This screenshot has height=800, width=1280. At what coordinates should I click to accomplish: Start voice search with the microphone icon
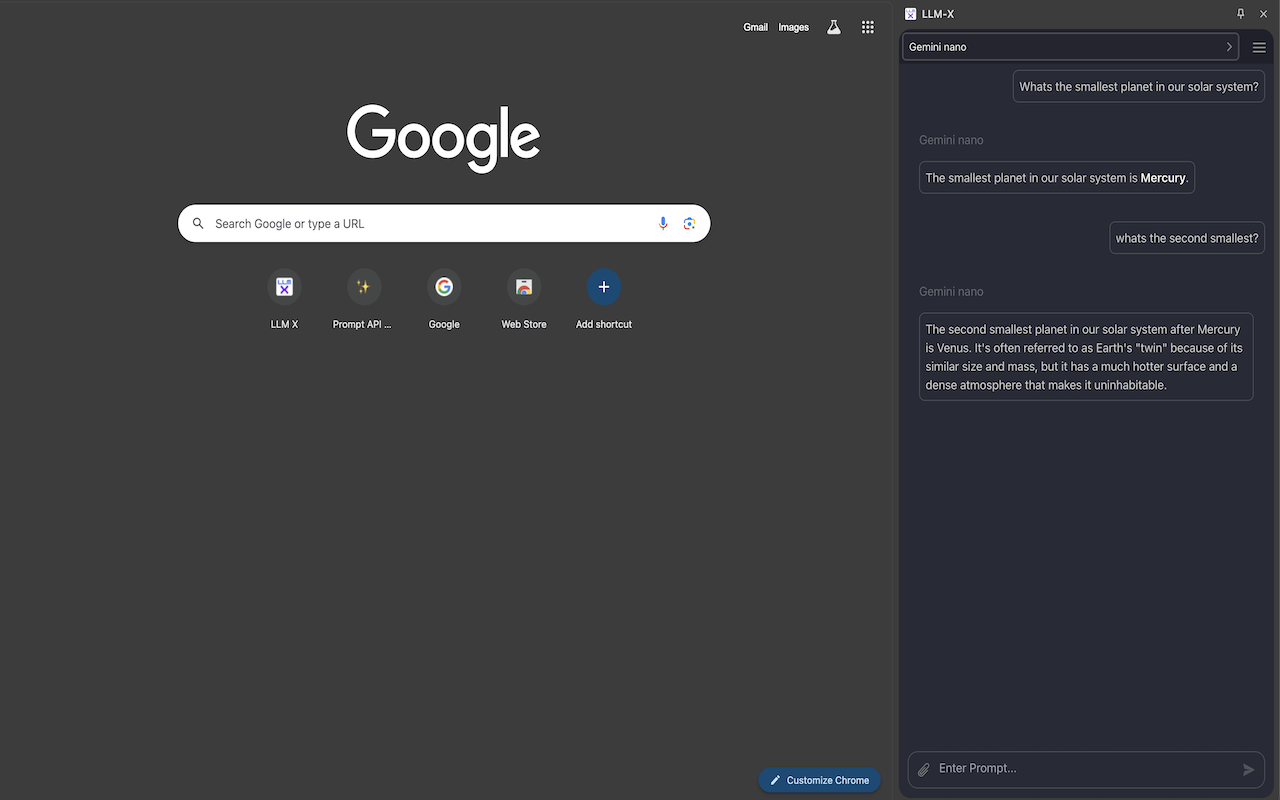pos(663,224)
